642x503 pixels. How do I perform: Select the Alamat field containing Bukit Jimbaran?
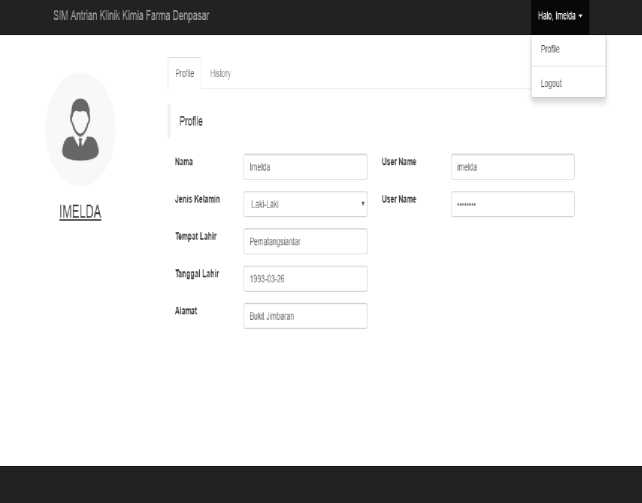[x=305, y=316]
